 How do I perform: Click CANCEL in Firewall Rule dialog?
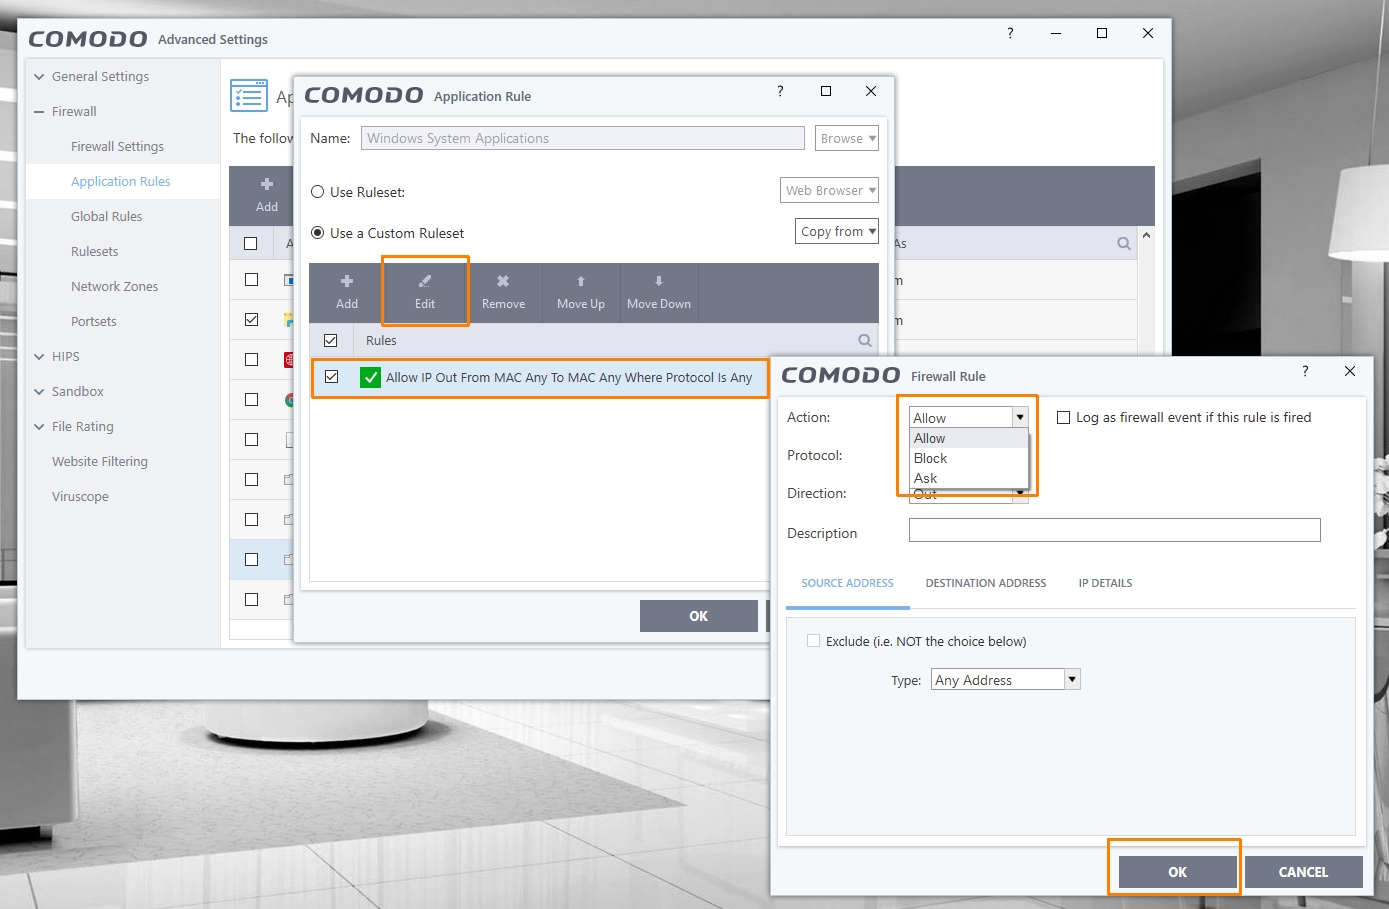[x=1303, y=872]
